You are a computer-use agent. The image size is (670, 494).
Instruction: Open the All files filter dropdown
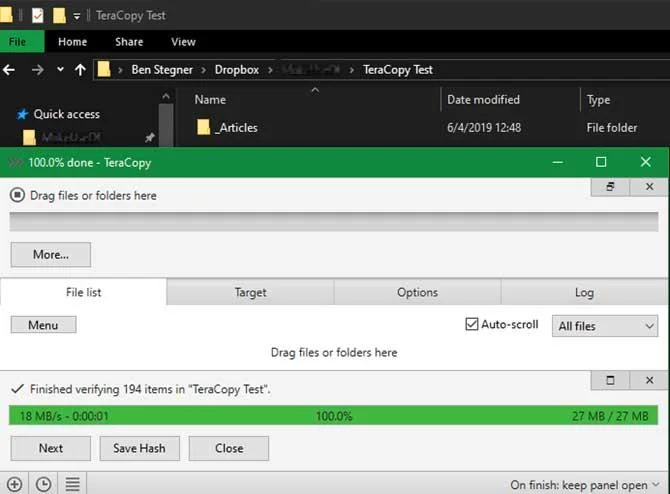605,326
